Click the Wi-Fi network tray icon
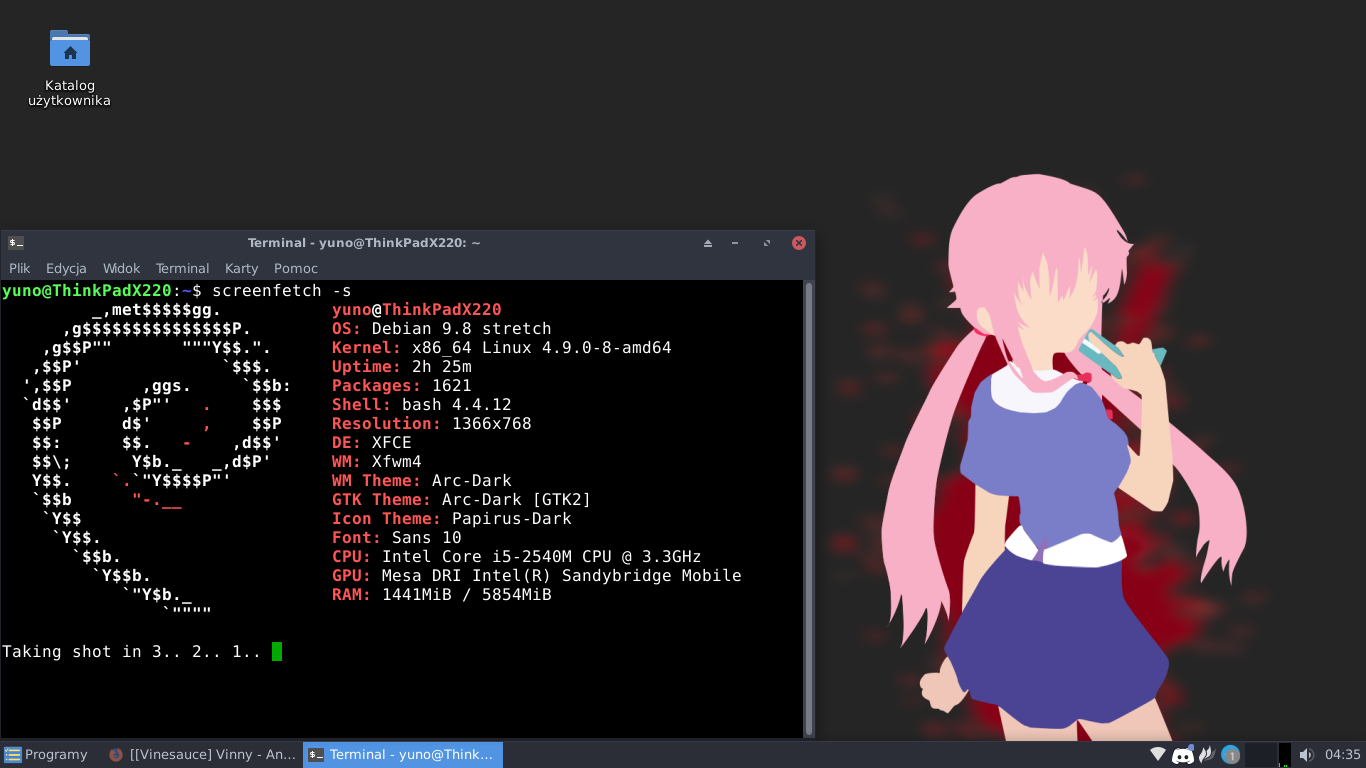1366x768 pixels. (1158, 755)
